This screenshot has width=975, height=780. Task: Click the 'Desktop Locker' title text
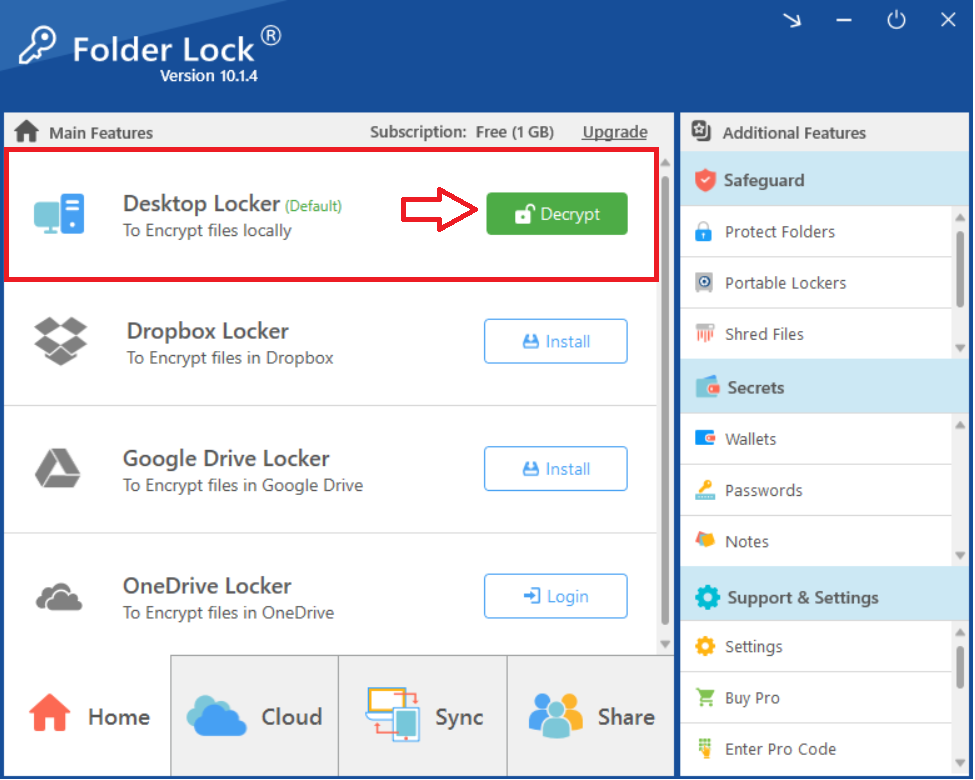pyautogui.click(x=201, y=203)
